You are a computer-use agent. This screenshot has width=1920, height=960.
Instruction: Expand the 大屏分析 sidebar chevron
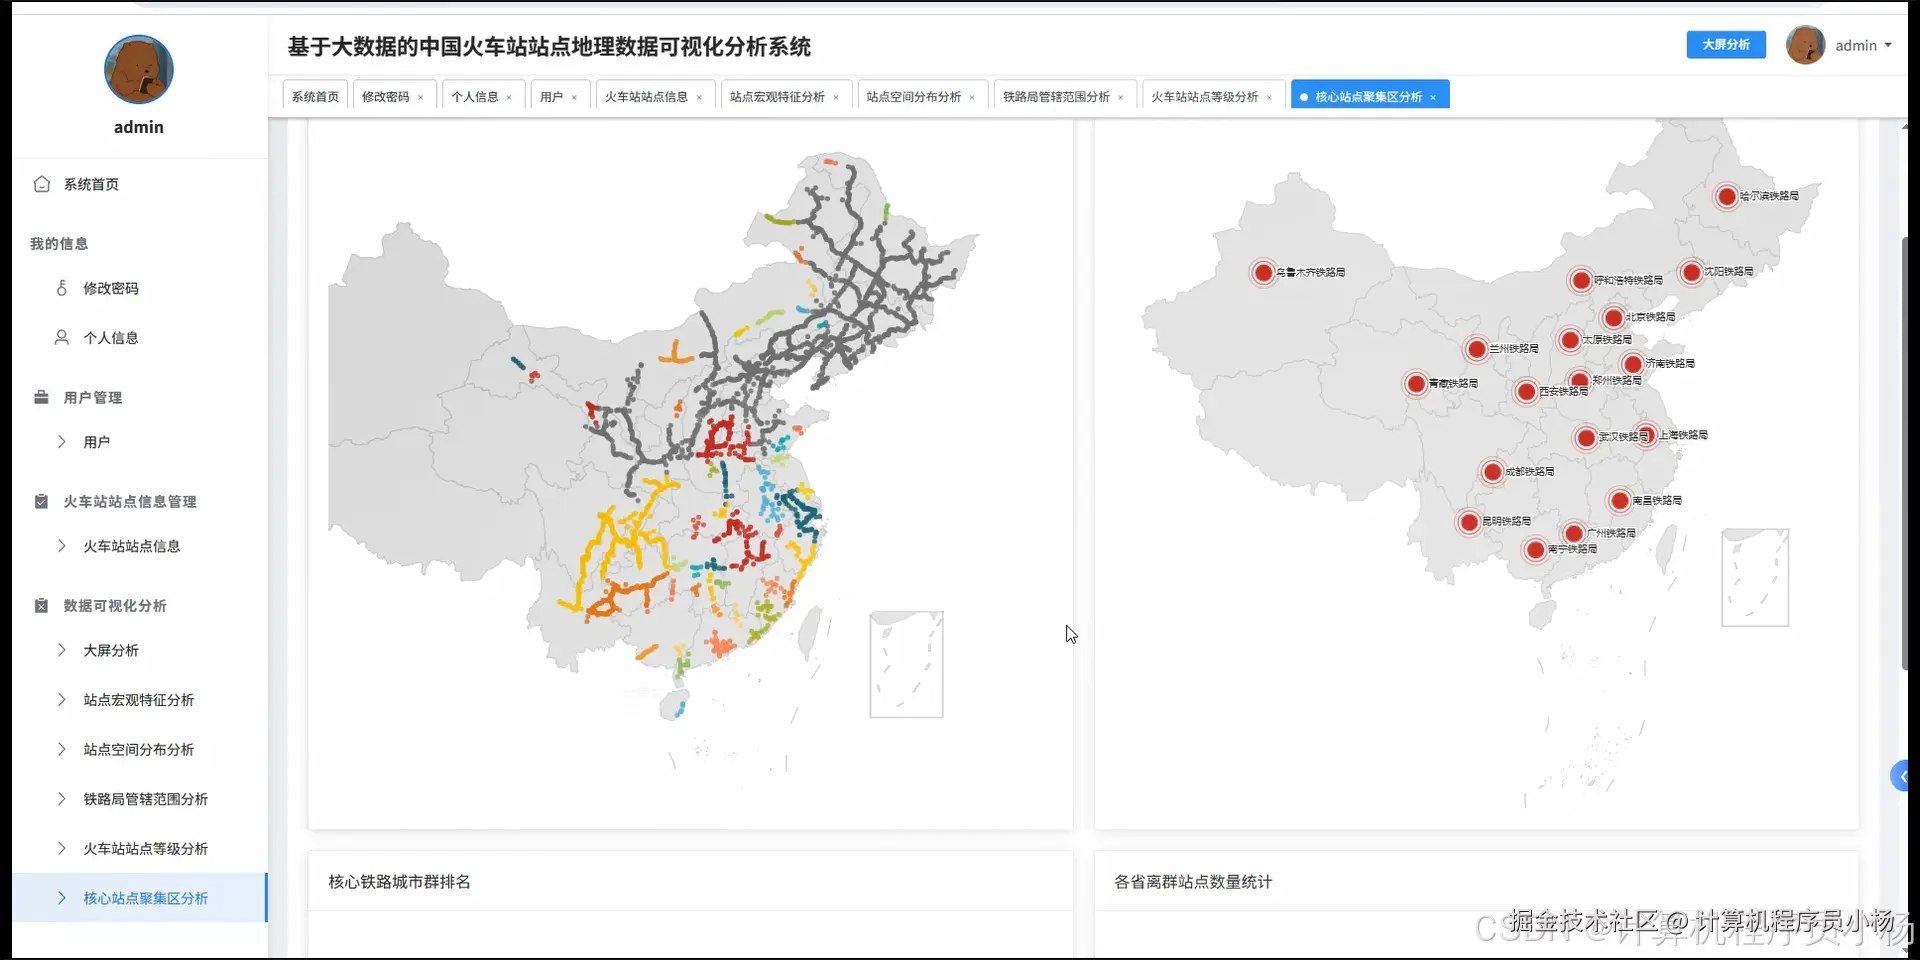point(62,650)
